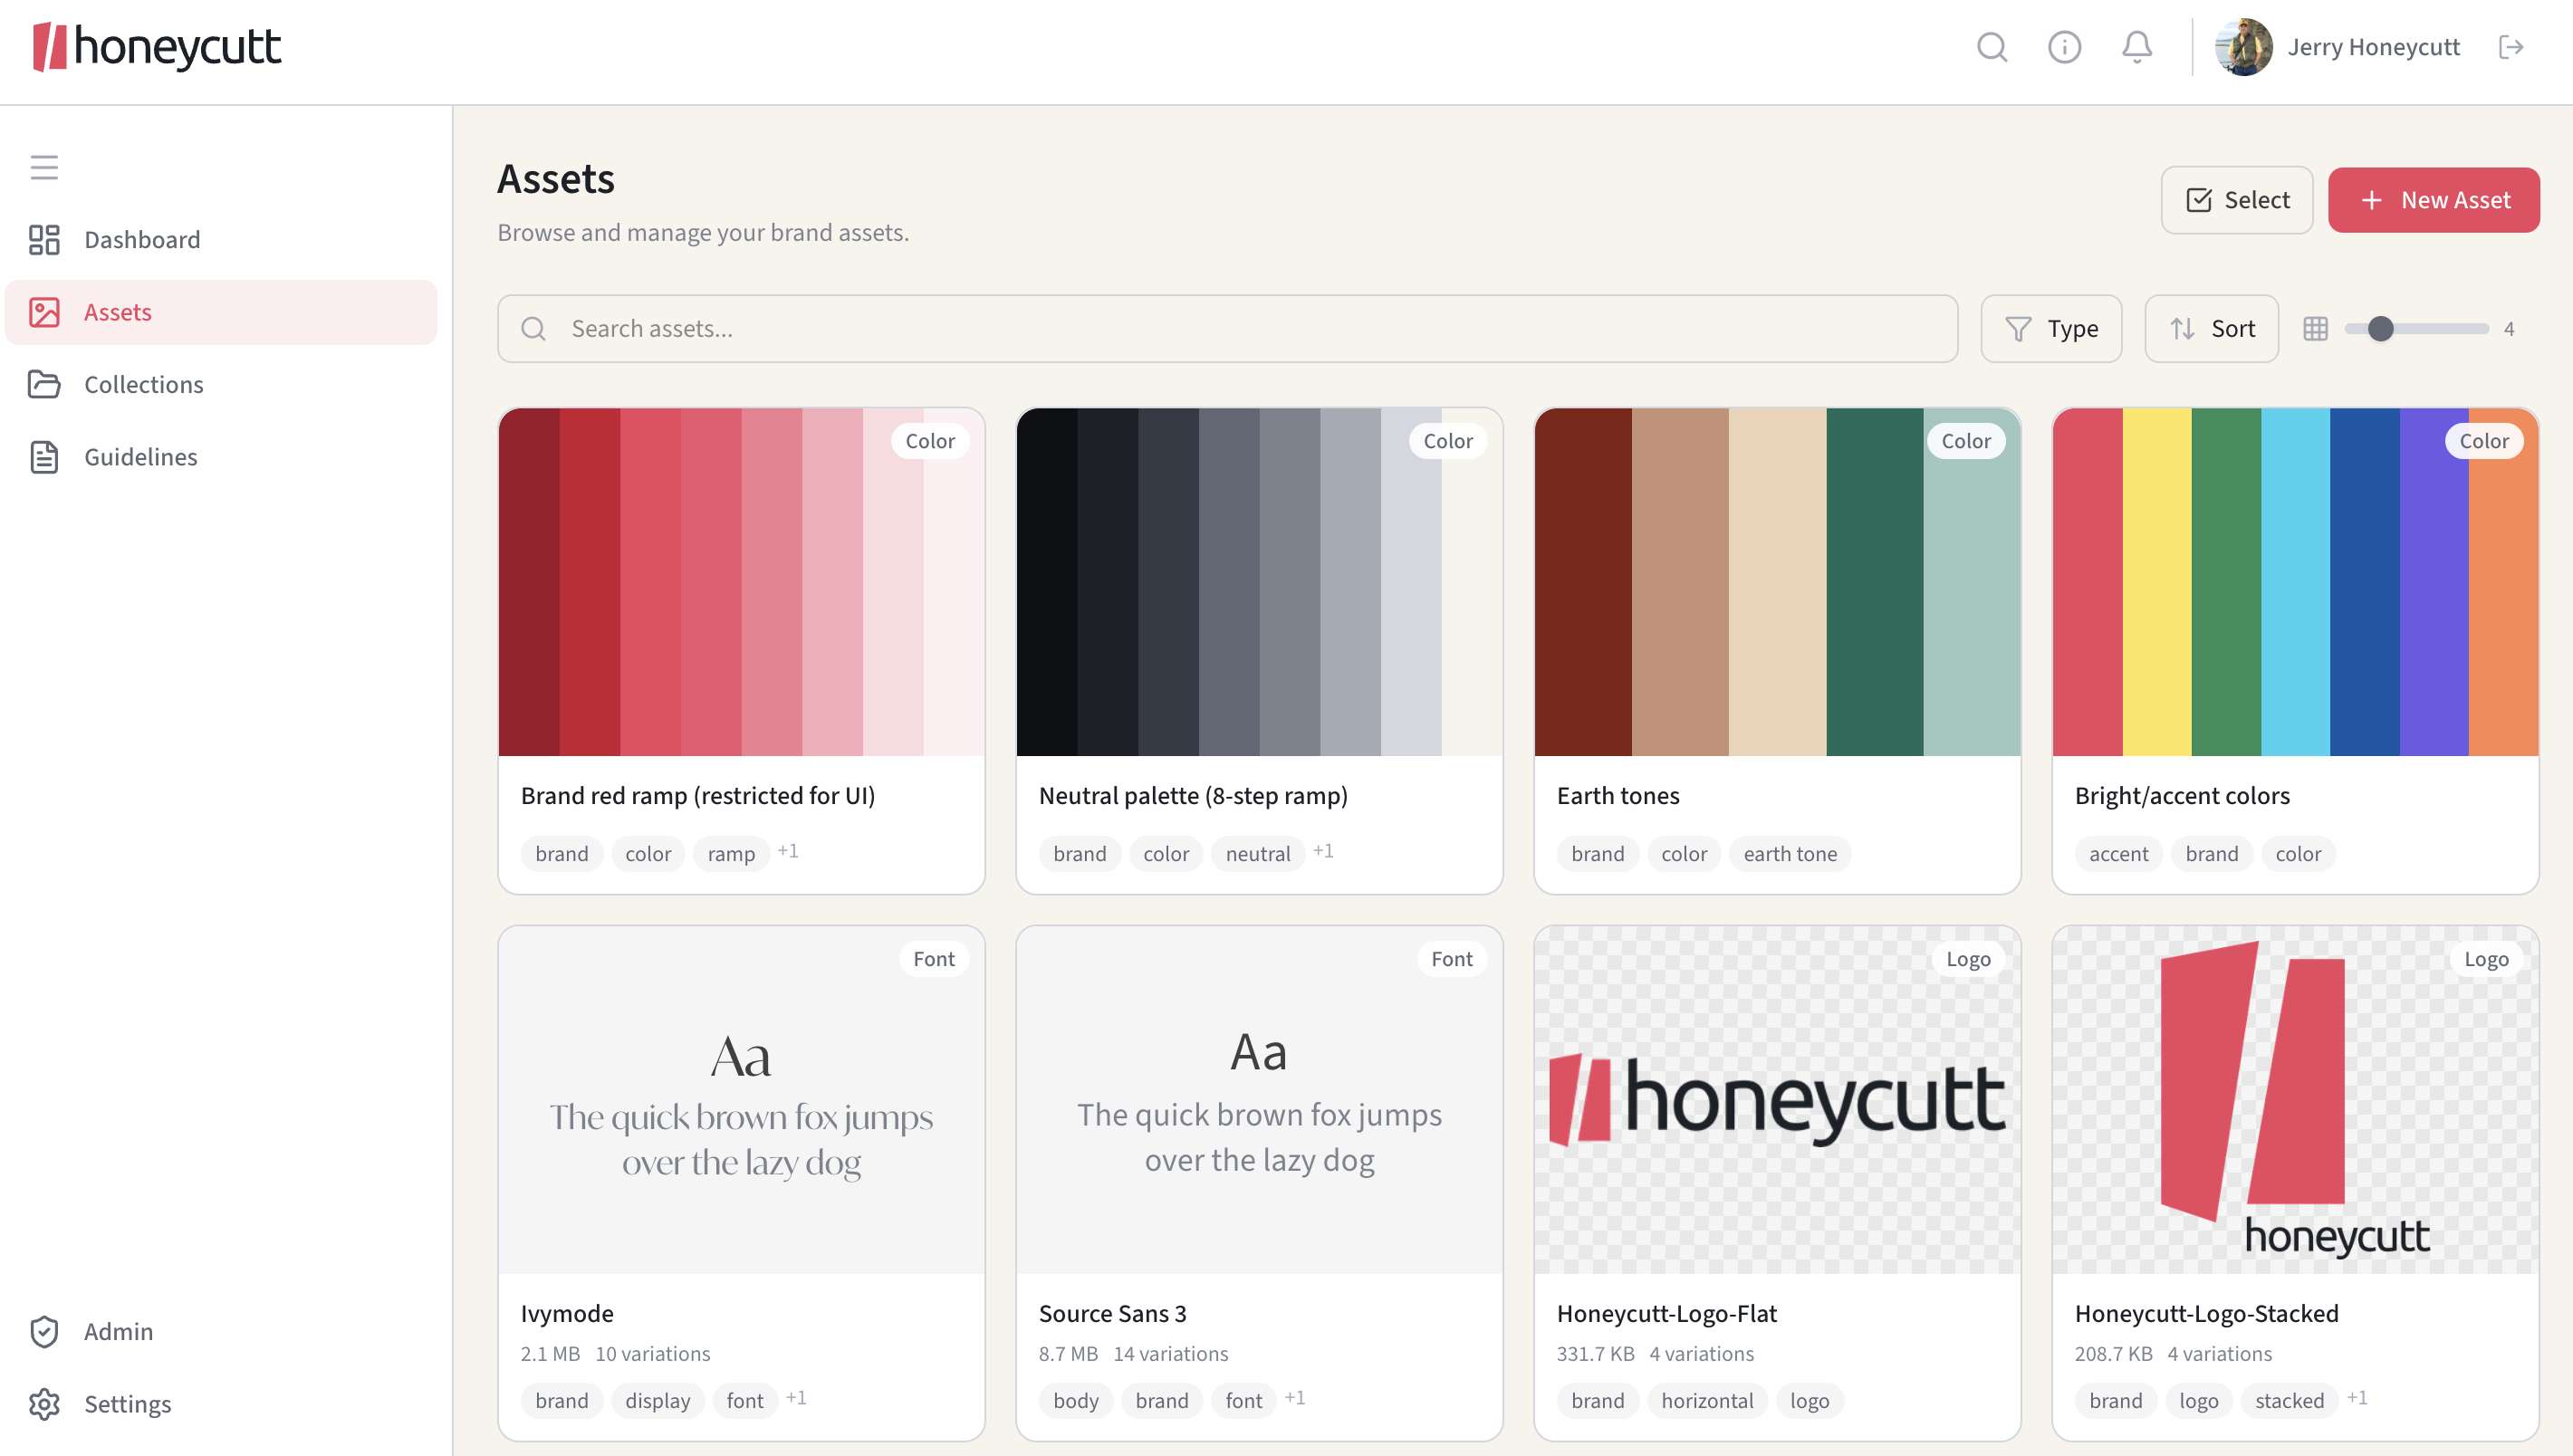Open Settings from sidebar
The width and height of the screenshot is (2573, 1456).
coord(221,1404)
